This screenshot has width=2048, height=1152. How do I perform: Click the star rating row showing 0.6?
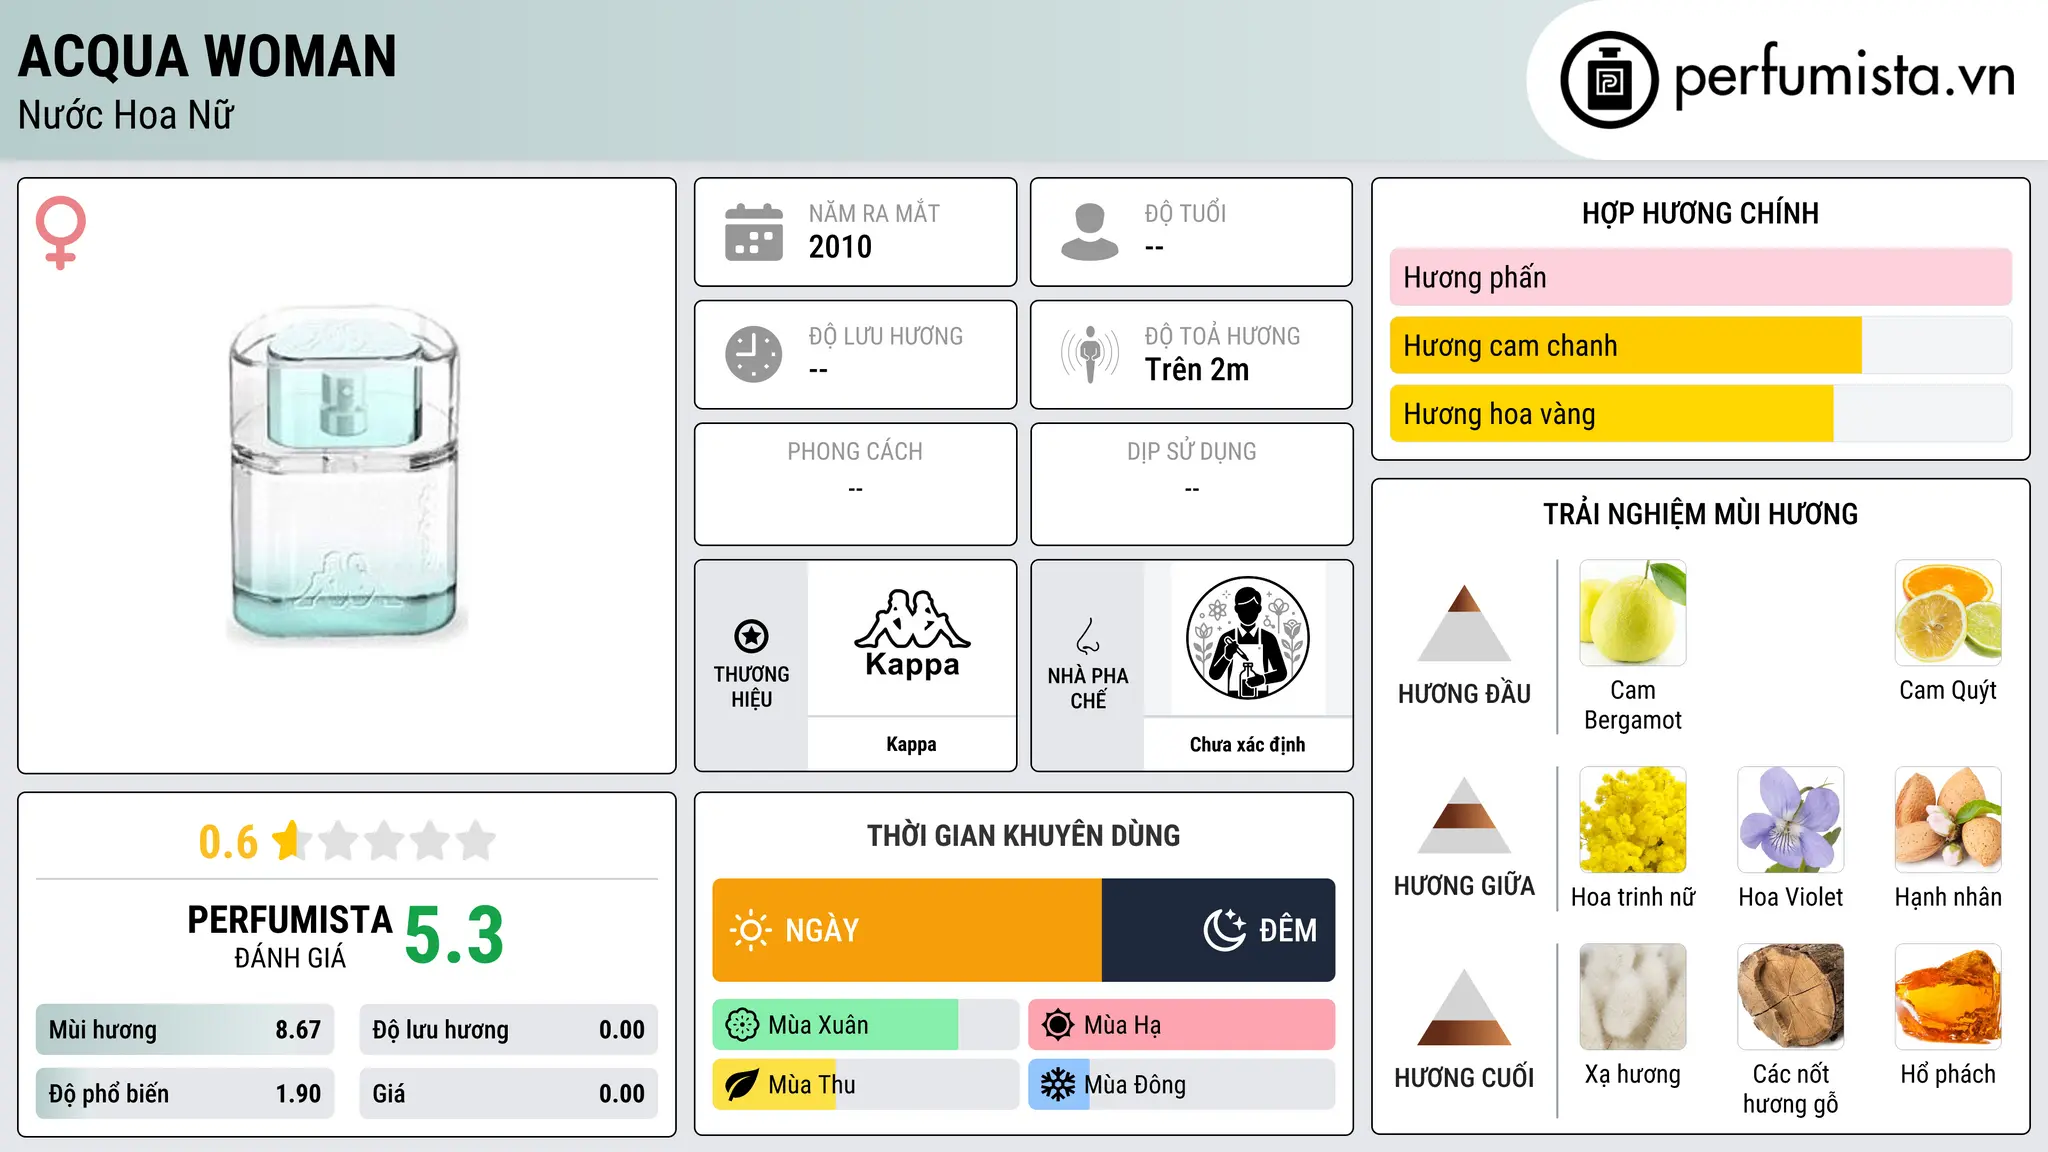pyautogui.click(x=346, y=841)
